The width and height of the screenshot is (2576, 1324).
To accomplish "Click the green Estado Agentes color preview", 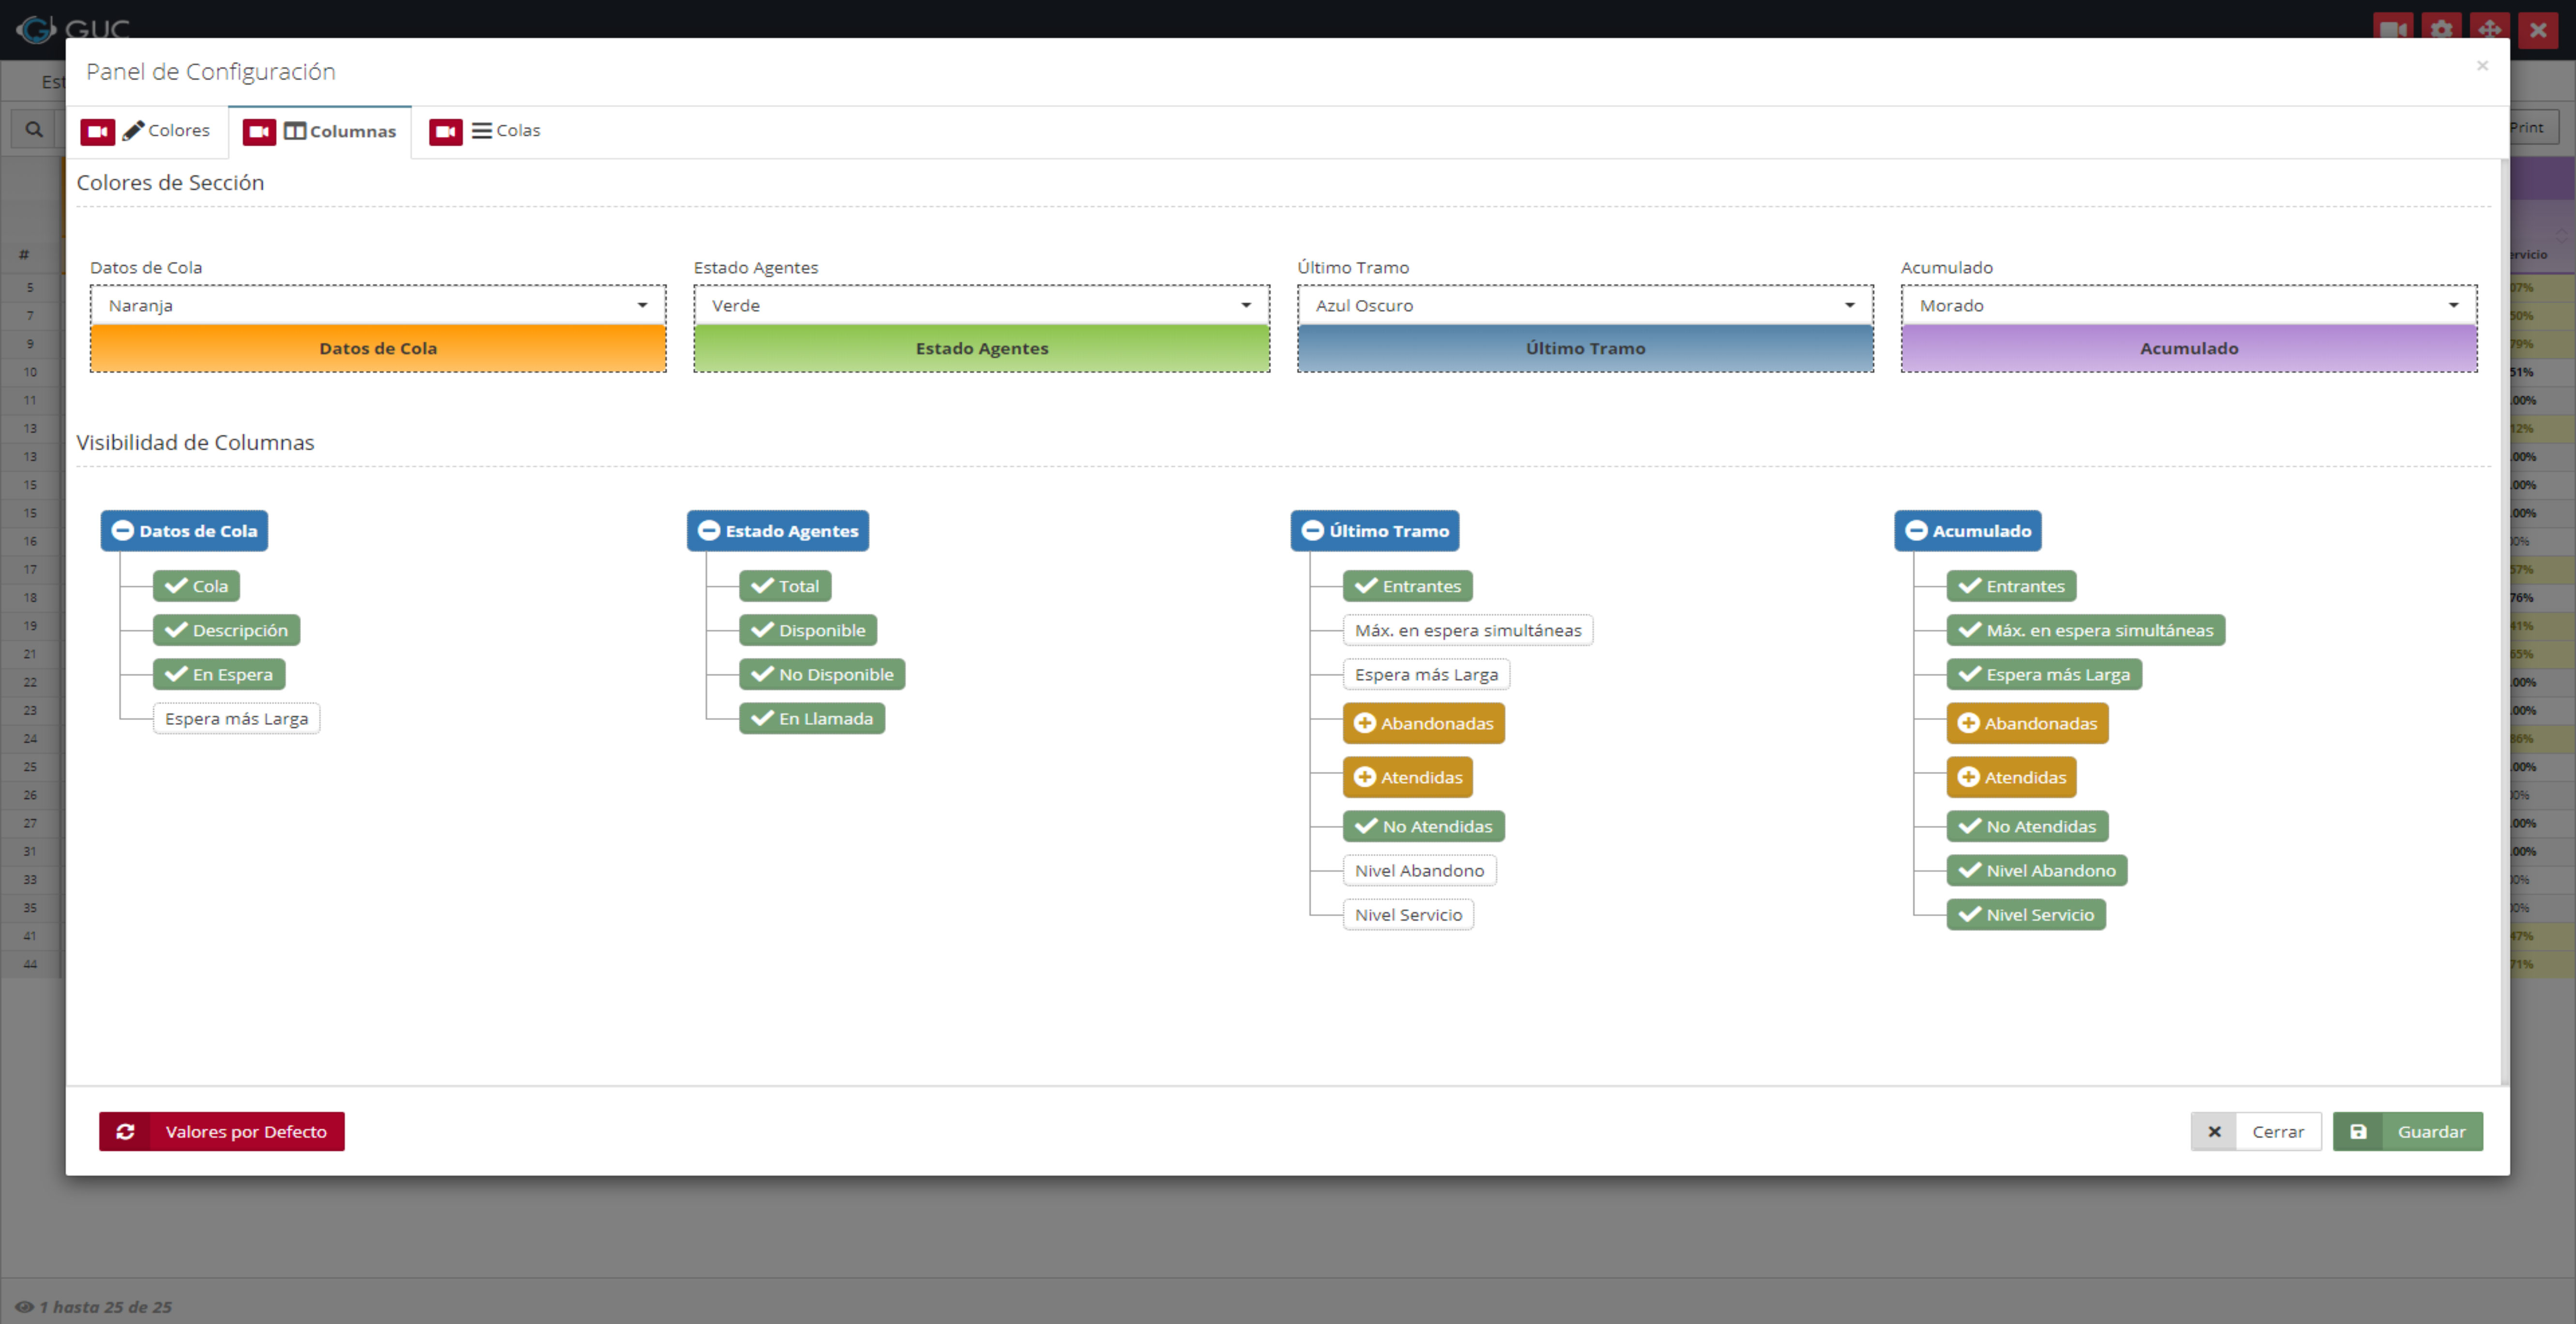I will pyautogui.click(x=982, y=348).
